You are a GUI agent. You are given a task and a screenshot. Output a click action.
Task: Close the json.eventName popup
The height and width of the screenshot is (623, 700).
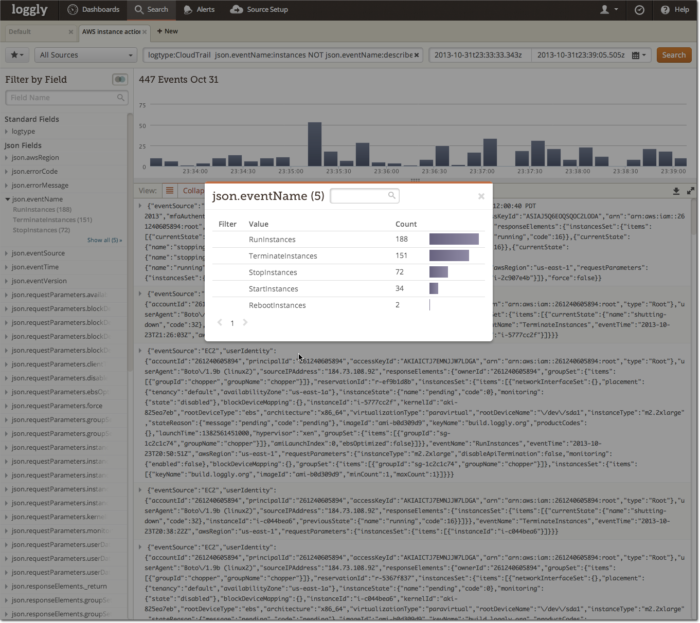pos(481,197)
